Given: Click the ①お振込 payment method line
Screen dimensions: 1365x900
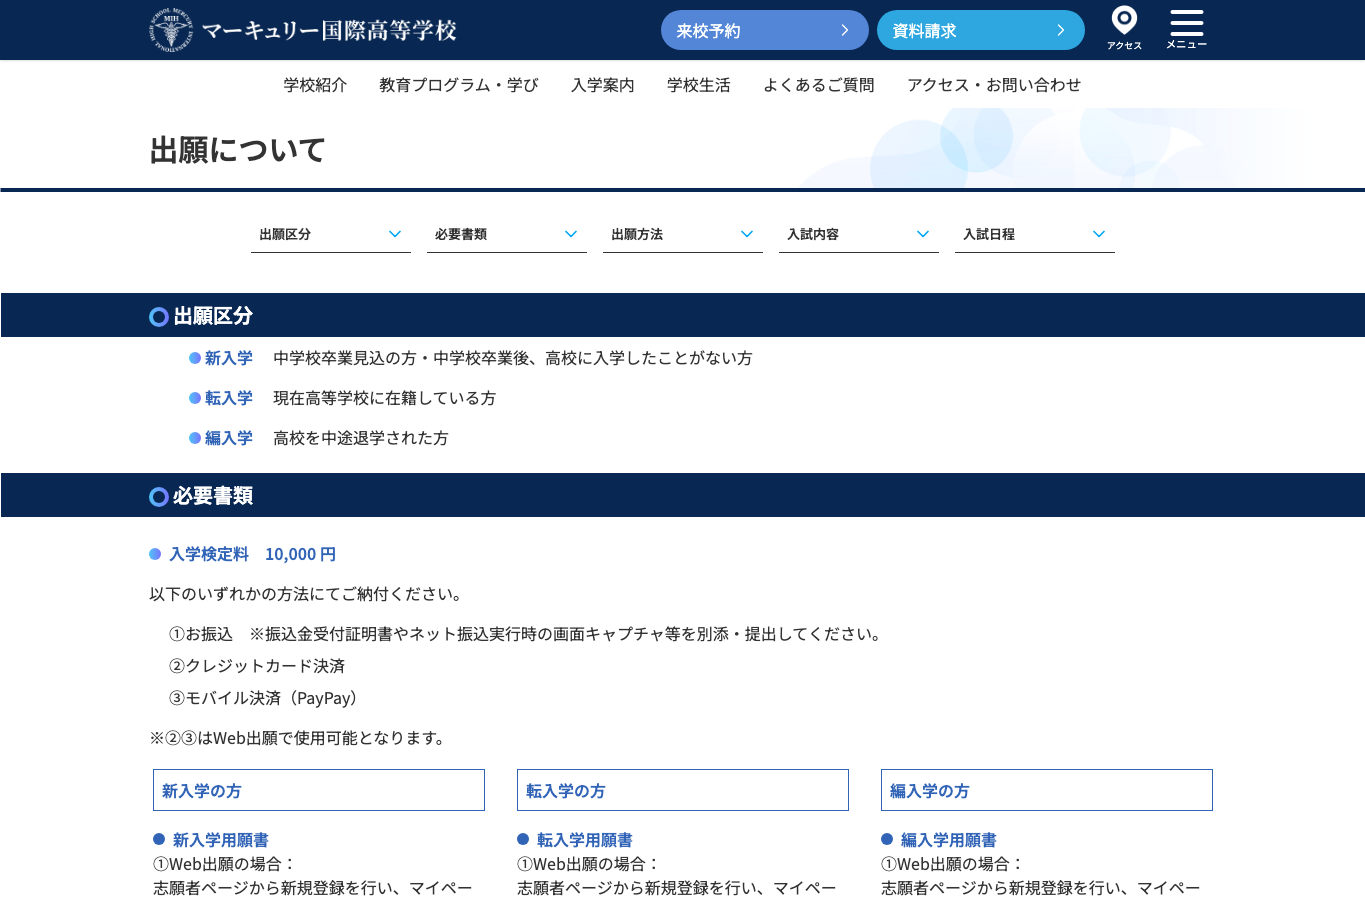Looking at the screenshot, I should tap(527, 634).
